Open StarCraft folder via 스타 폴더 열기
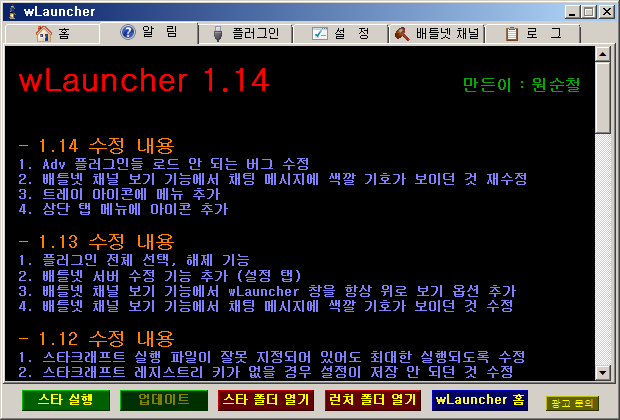Screen dimensions: 620x420 coord(266,400)
